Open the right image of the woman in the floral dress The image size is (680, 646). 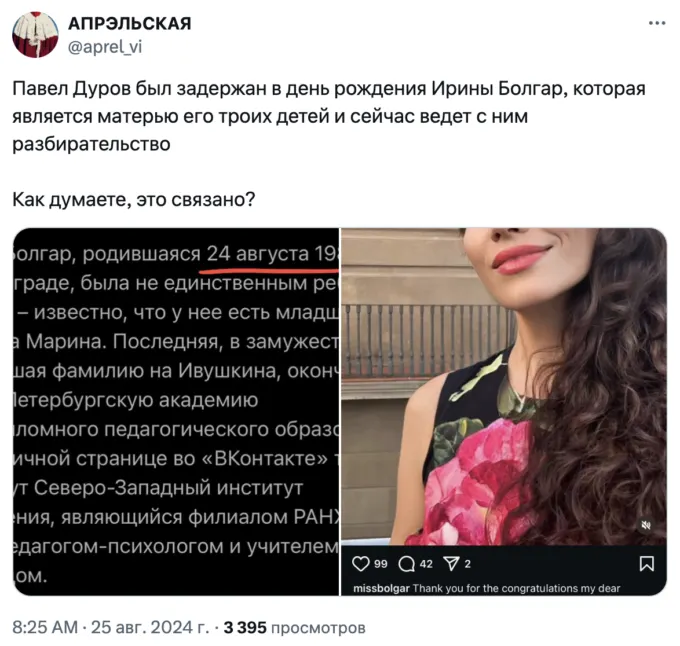tap(504, 386)
